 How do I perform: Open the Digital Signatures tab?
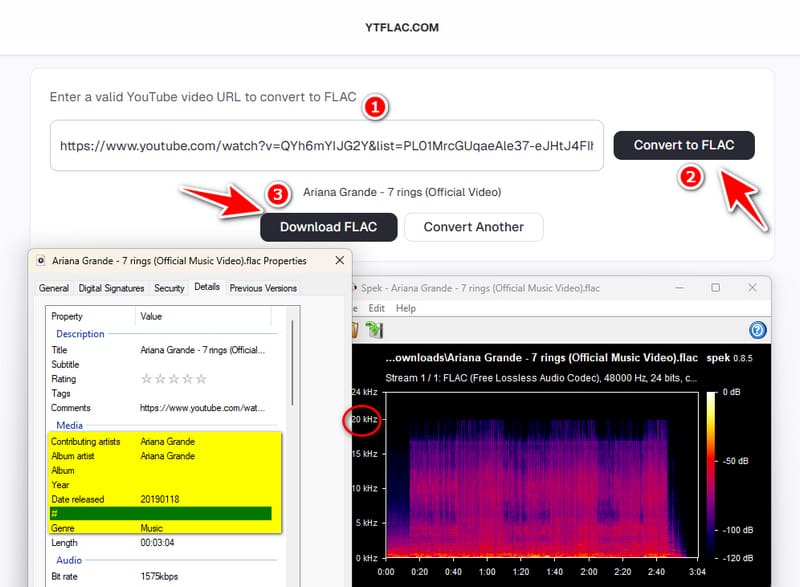[x=111, y=288]
